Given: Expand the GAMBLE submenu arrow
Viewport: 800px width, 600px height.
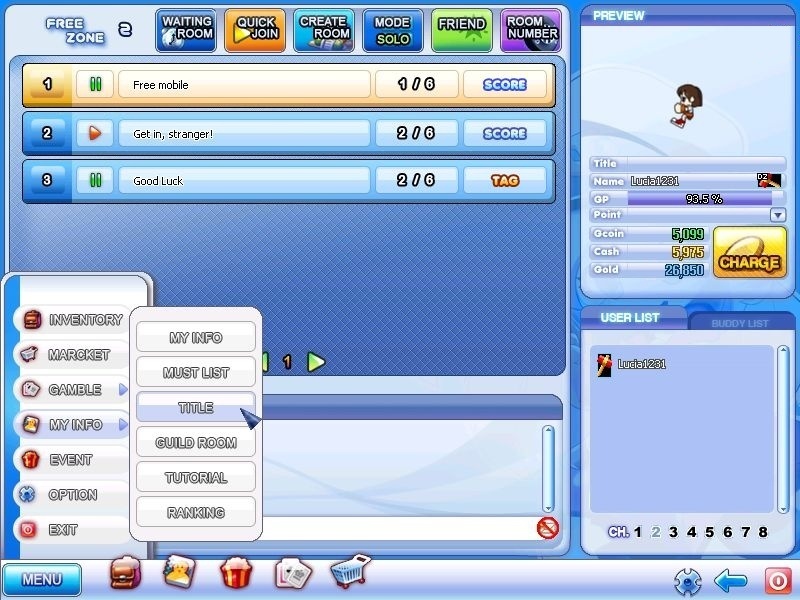Looking at the screenshot, I should click(124, 390).
